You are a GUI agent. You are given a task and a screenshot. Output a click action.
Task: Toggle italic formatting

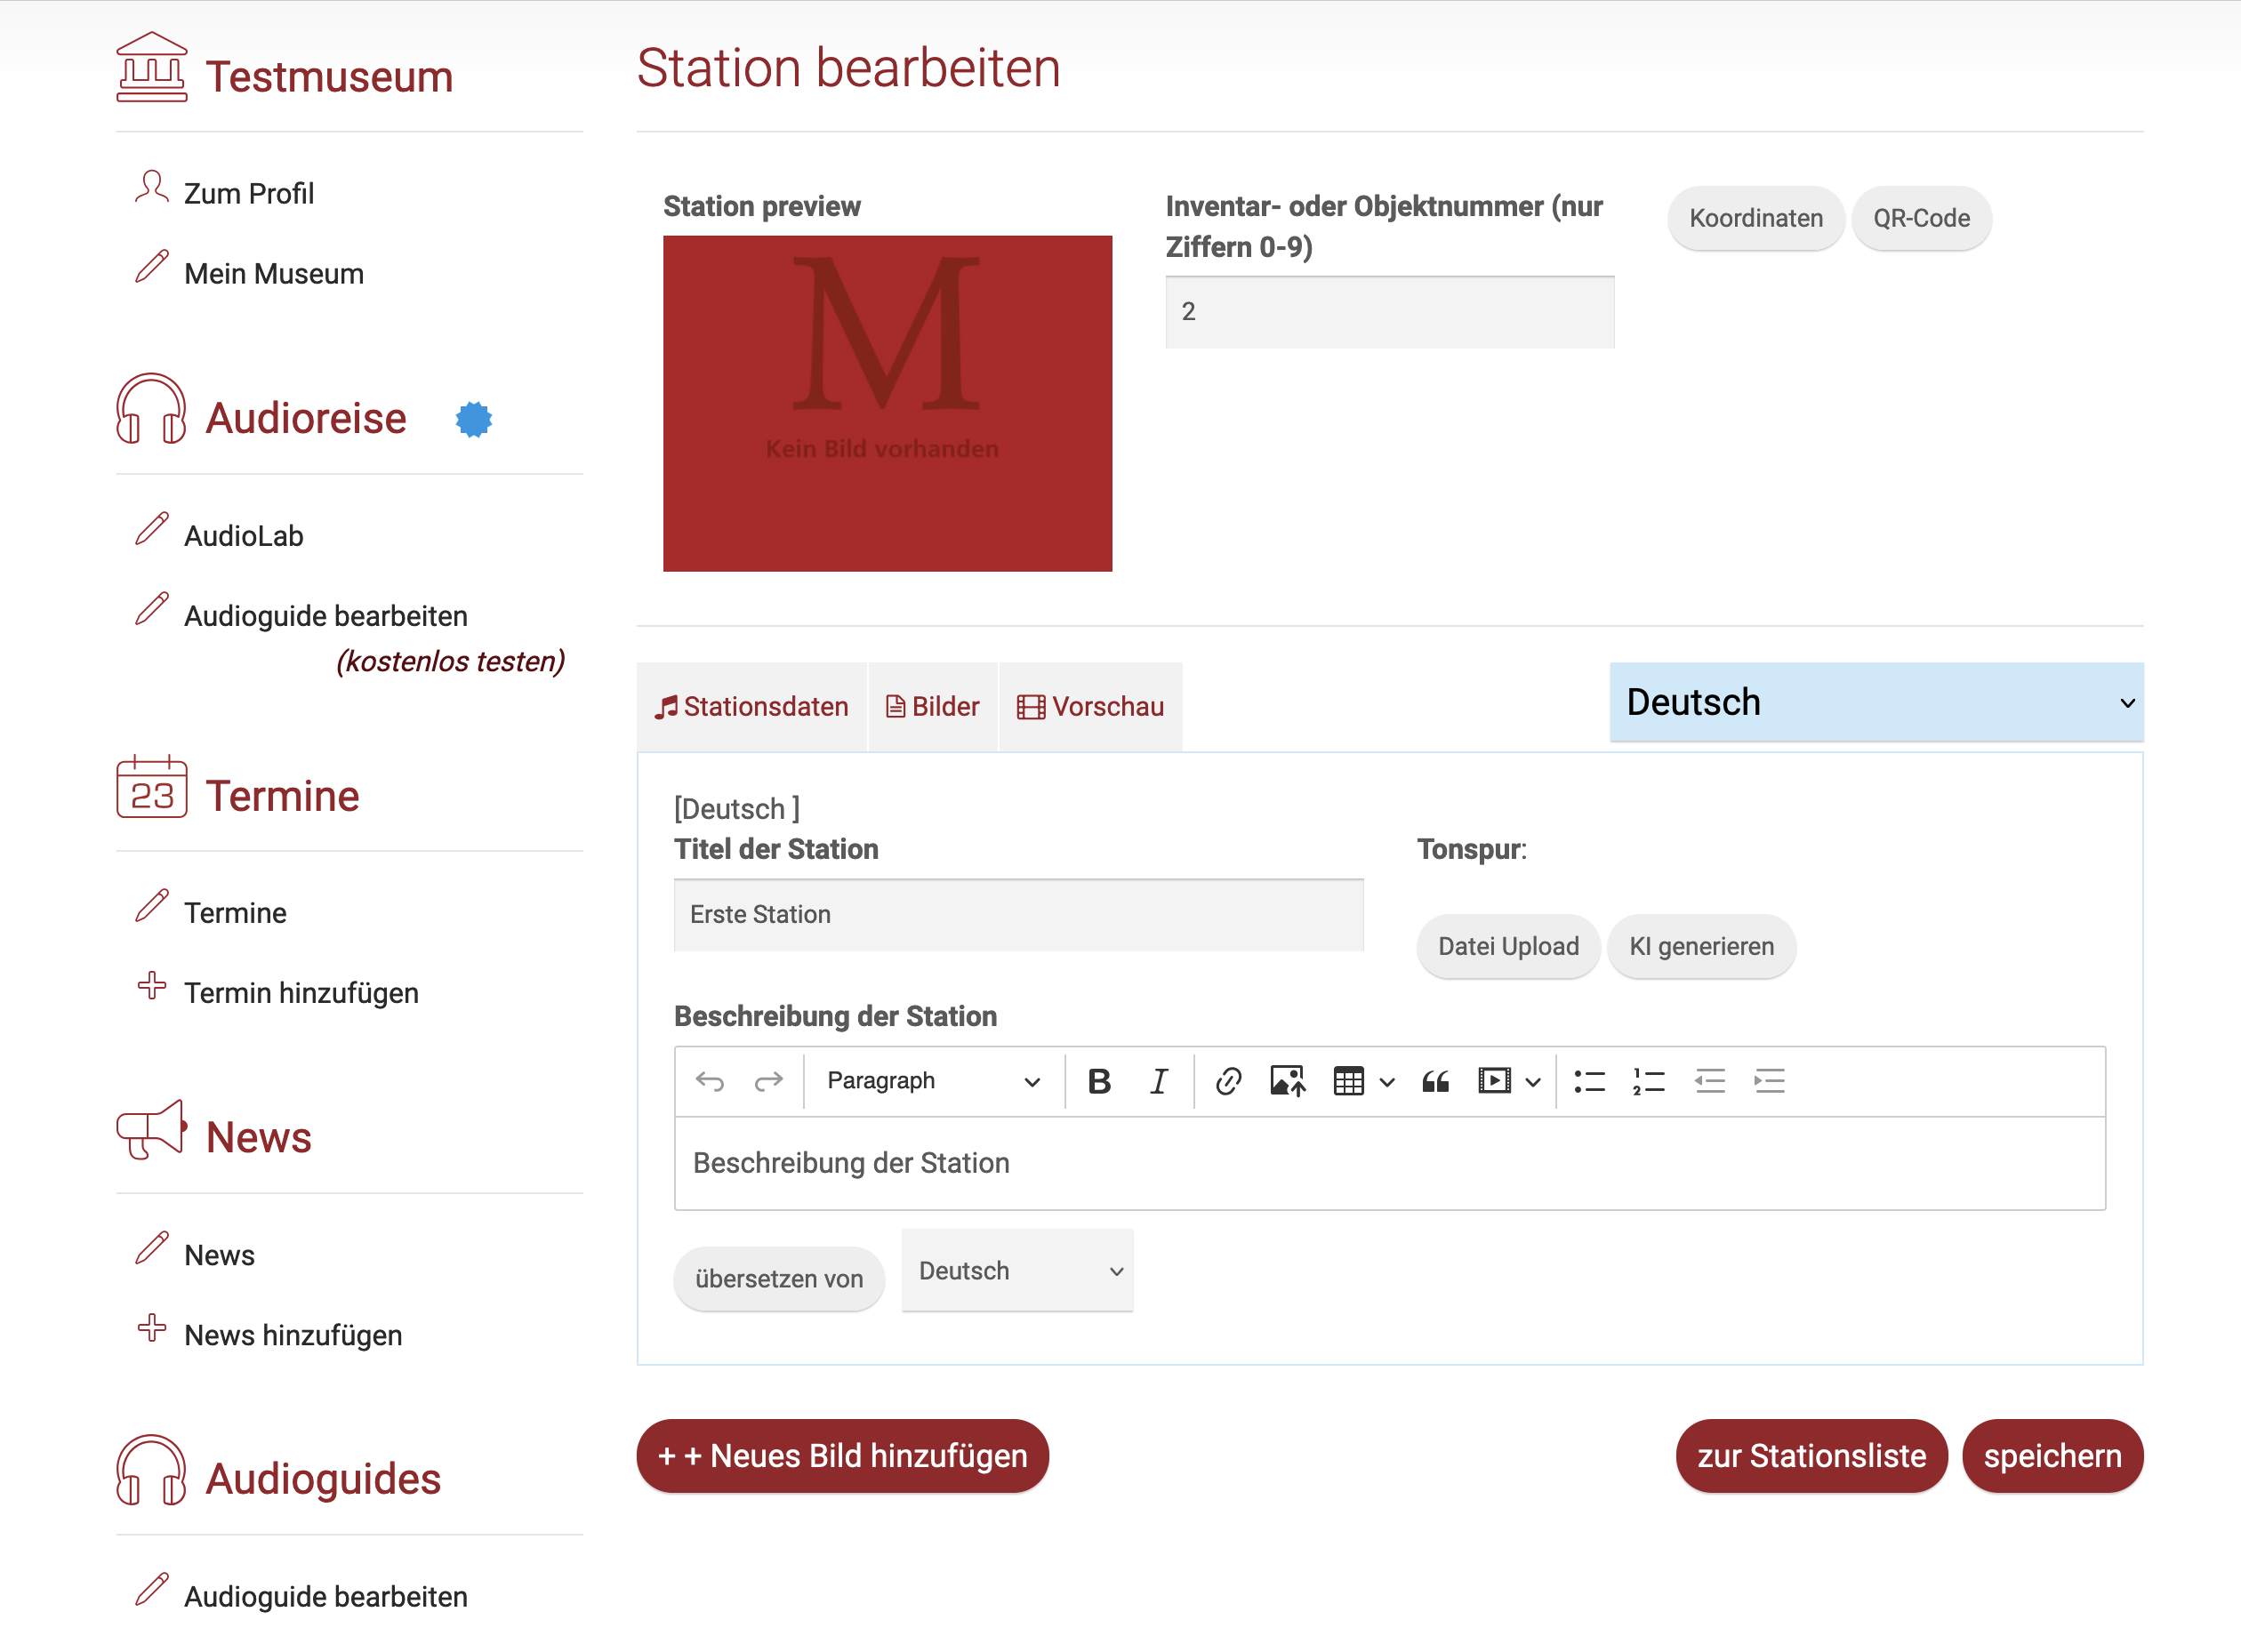[1158, 1081]
